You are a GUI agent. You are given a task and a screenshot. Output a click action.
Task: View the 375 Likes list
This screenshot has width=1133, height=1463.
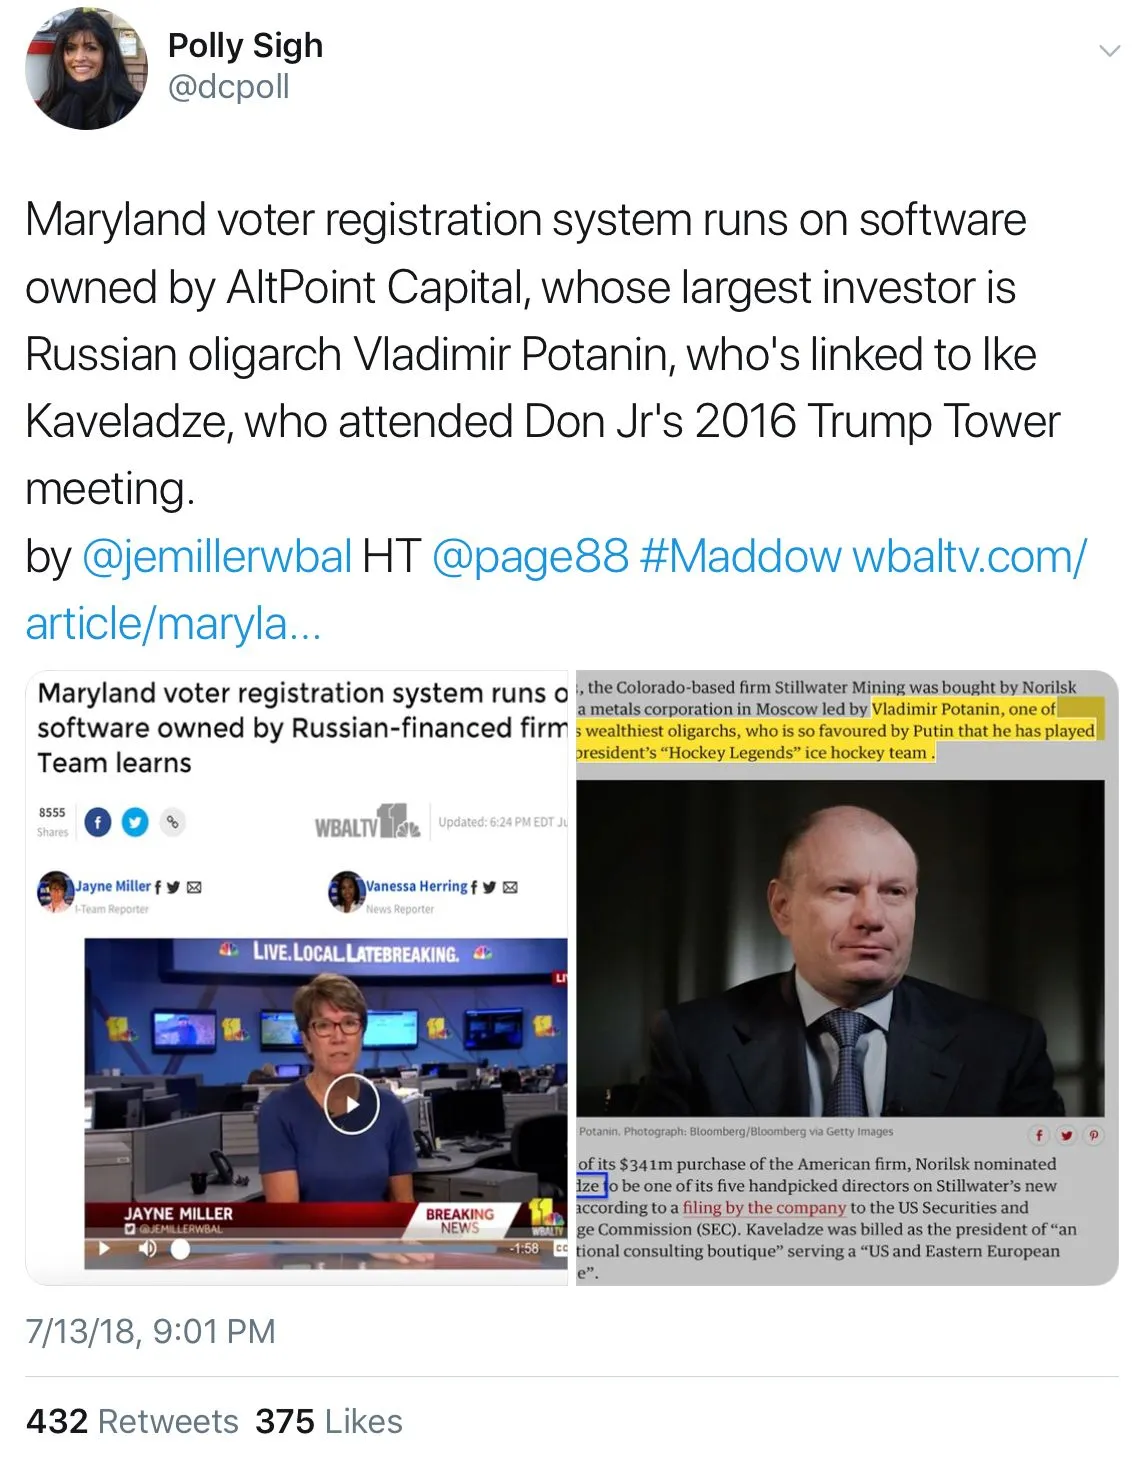tap(329, 1421)
